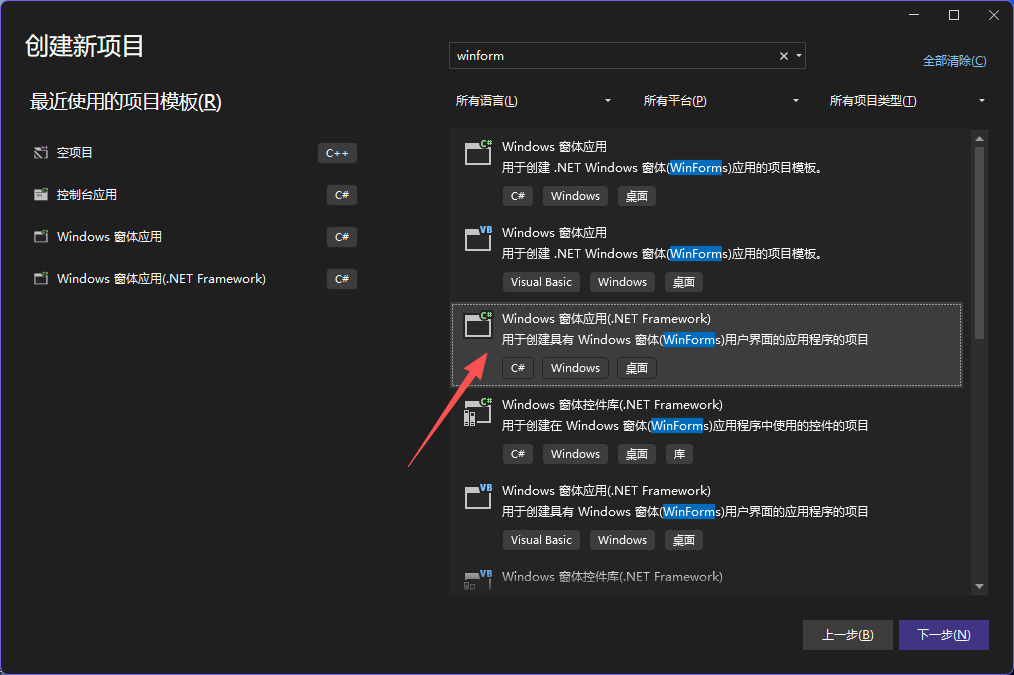Click the scrollbar down arrow
This screenshot has height=675, width=1014.
click(x=979, y=586)
